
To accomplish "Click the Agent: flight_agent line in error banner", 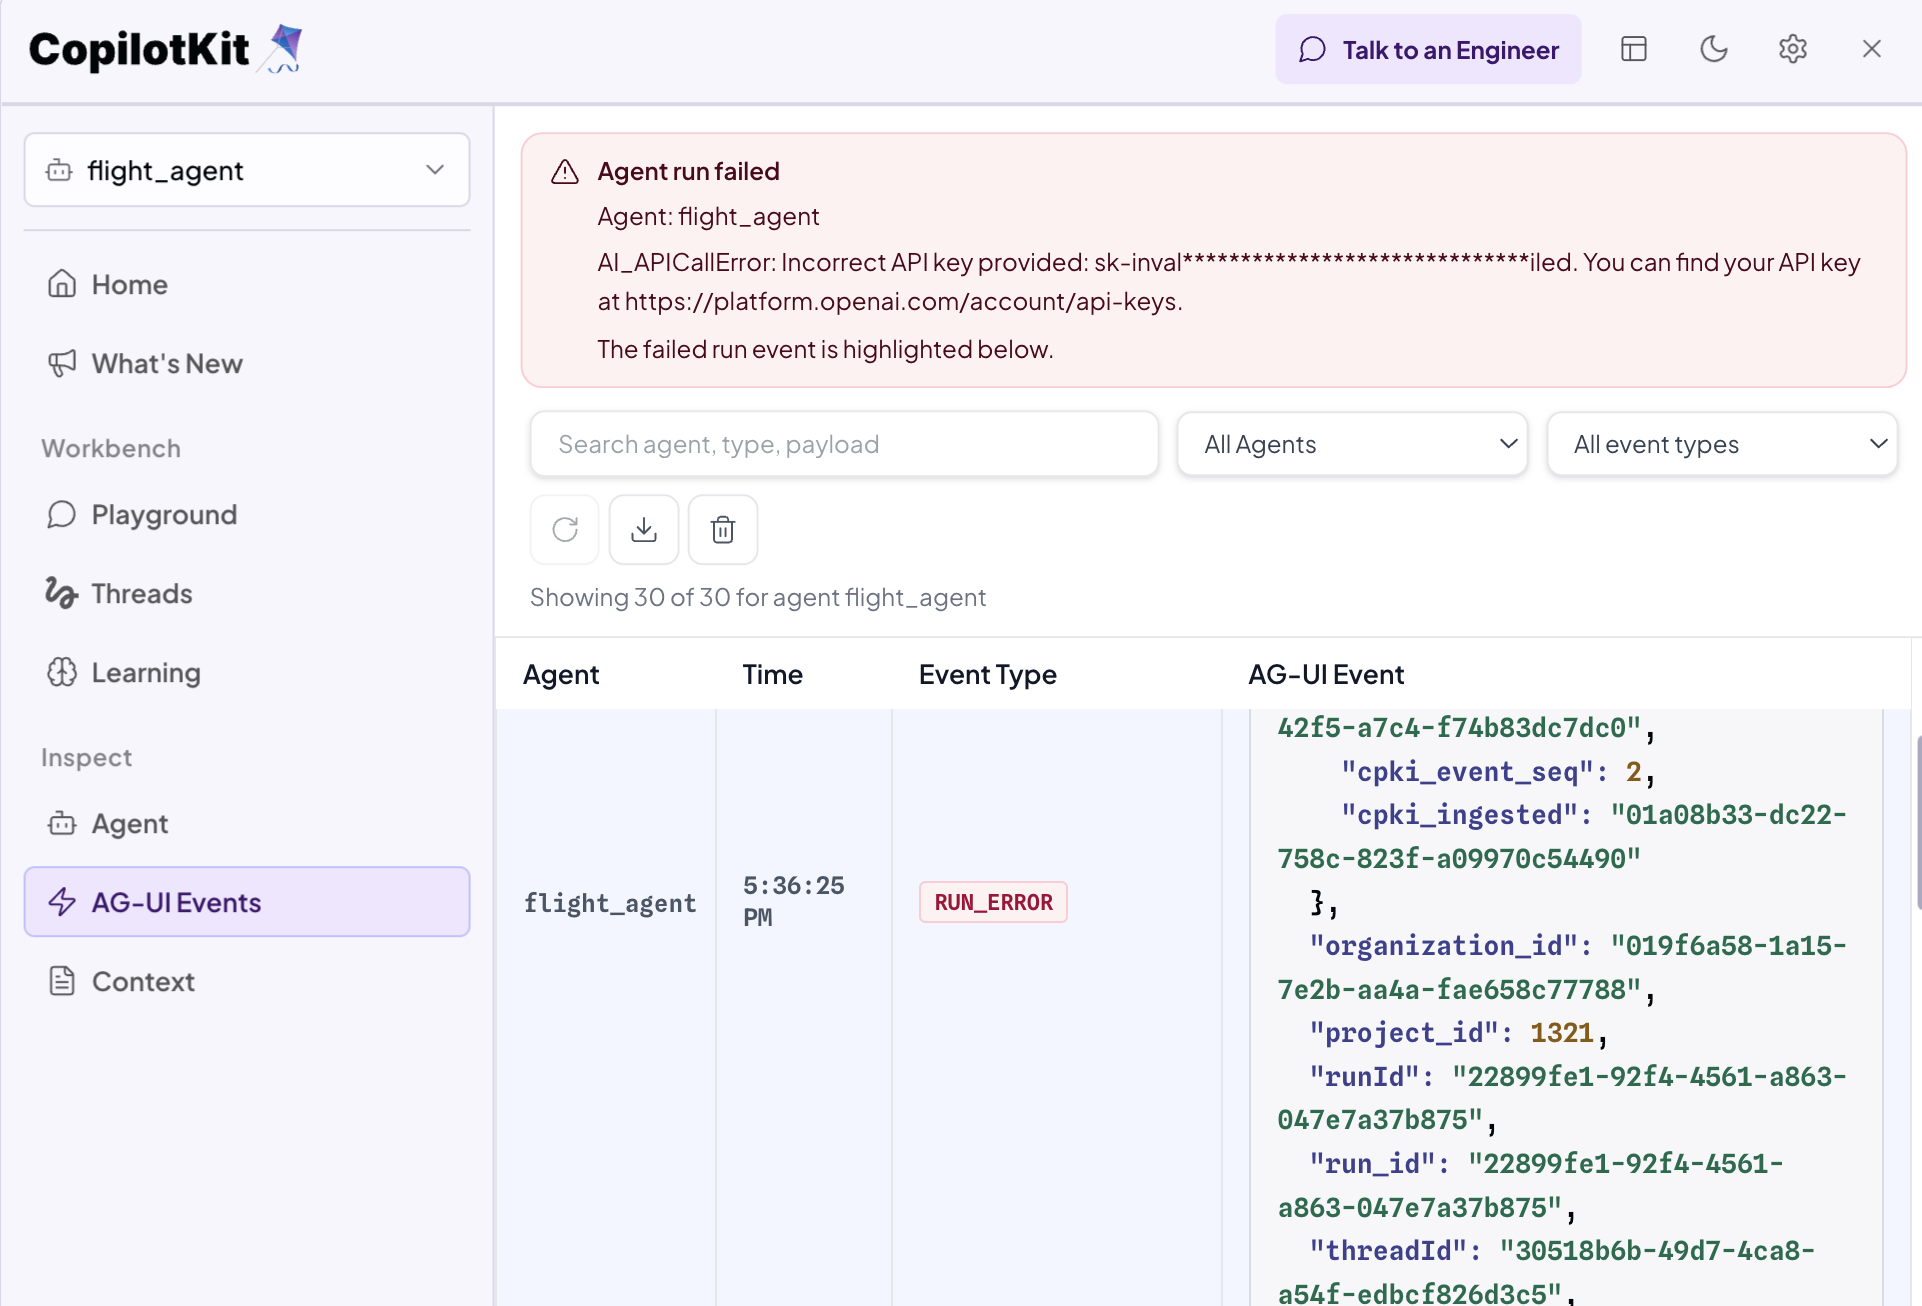I will point(708,216).
